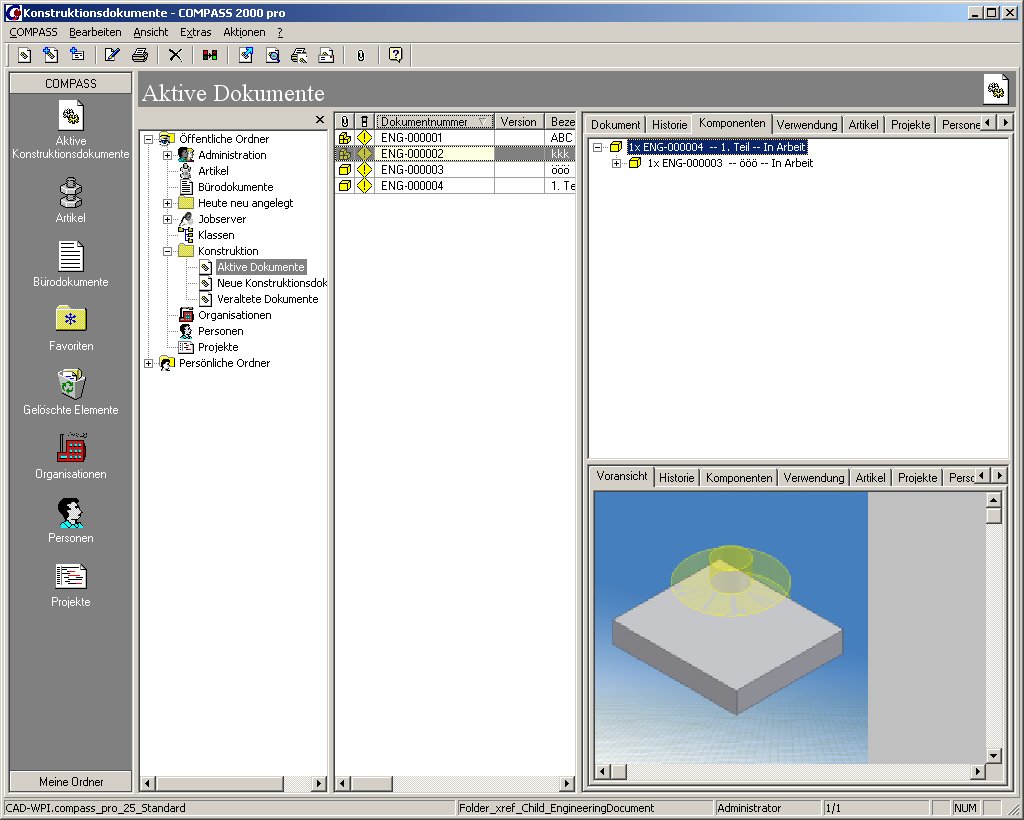
Task: Select ENG-000001 document row
Action: click(x=455, y=138)
